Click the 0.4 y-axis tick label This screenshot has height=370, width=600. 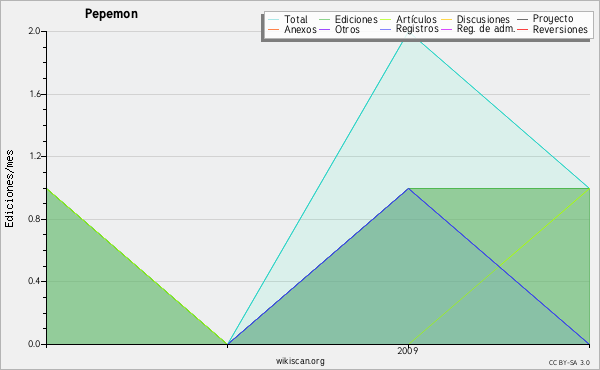pyautogui.click(x=34, y=281)
